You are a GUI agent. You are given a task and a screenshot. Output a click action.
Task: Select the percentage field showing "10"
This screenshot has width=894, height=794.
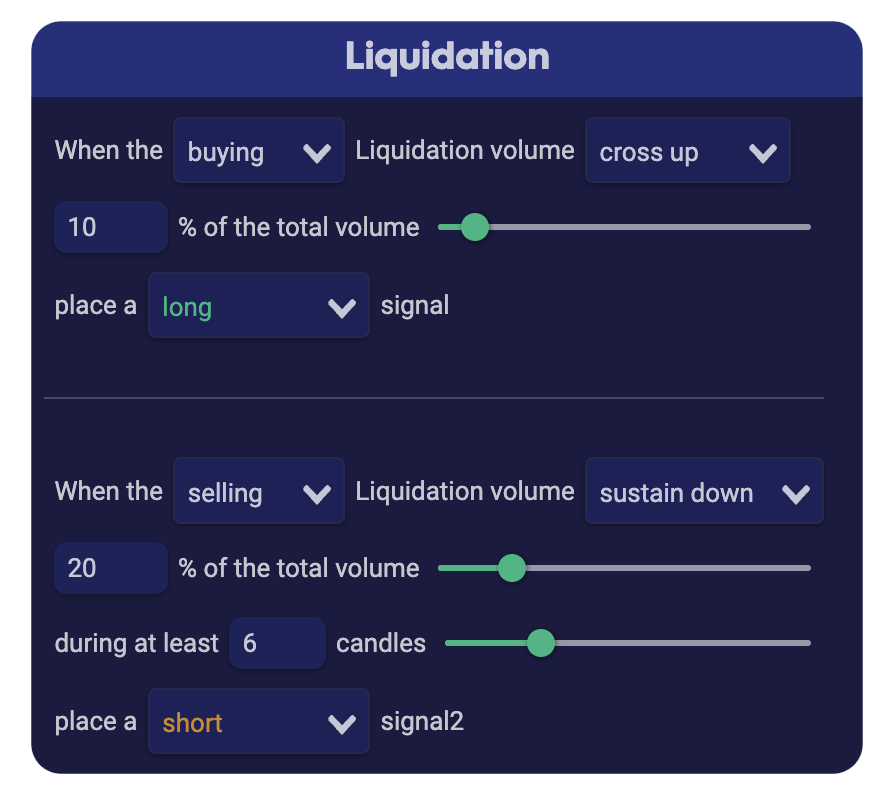pyautogui.click(x=110, y=227)
